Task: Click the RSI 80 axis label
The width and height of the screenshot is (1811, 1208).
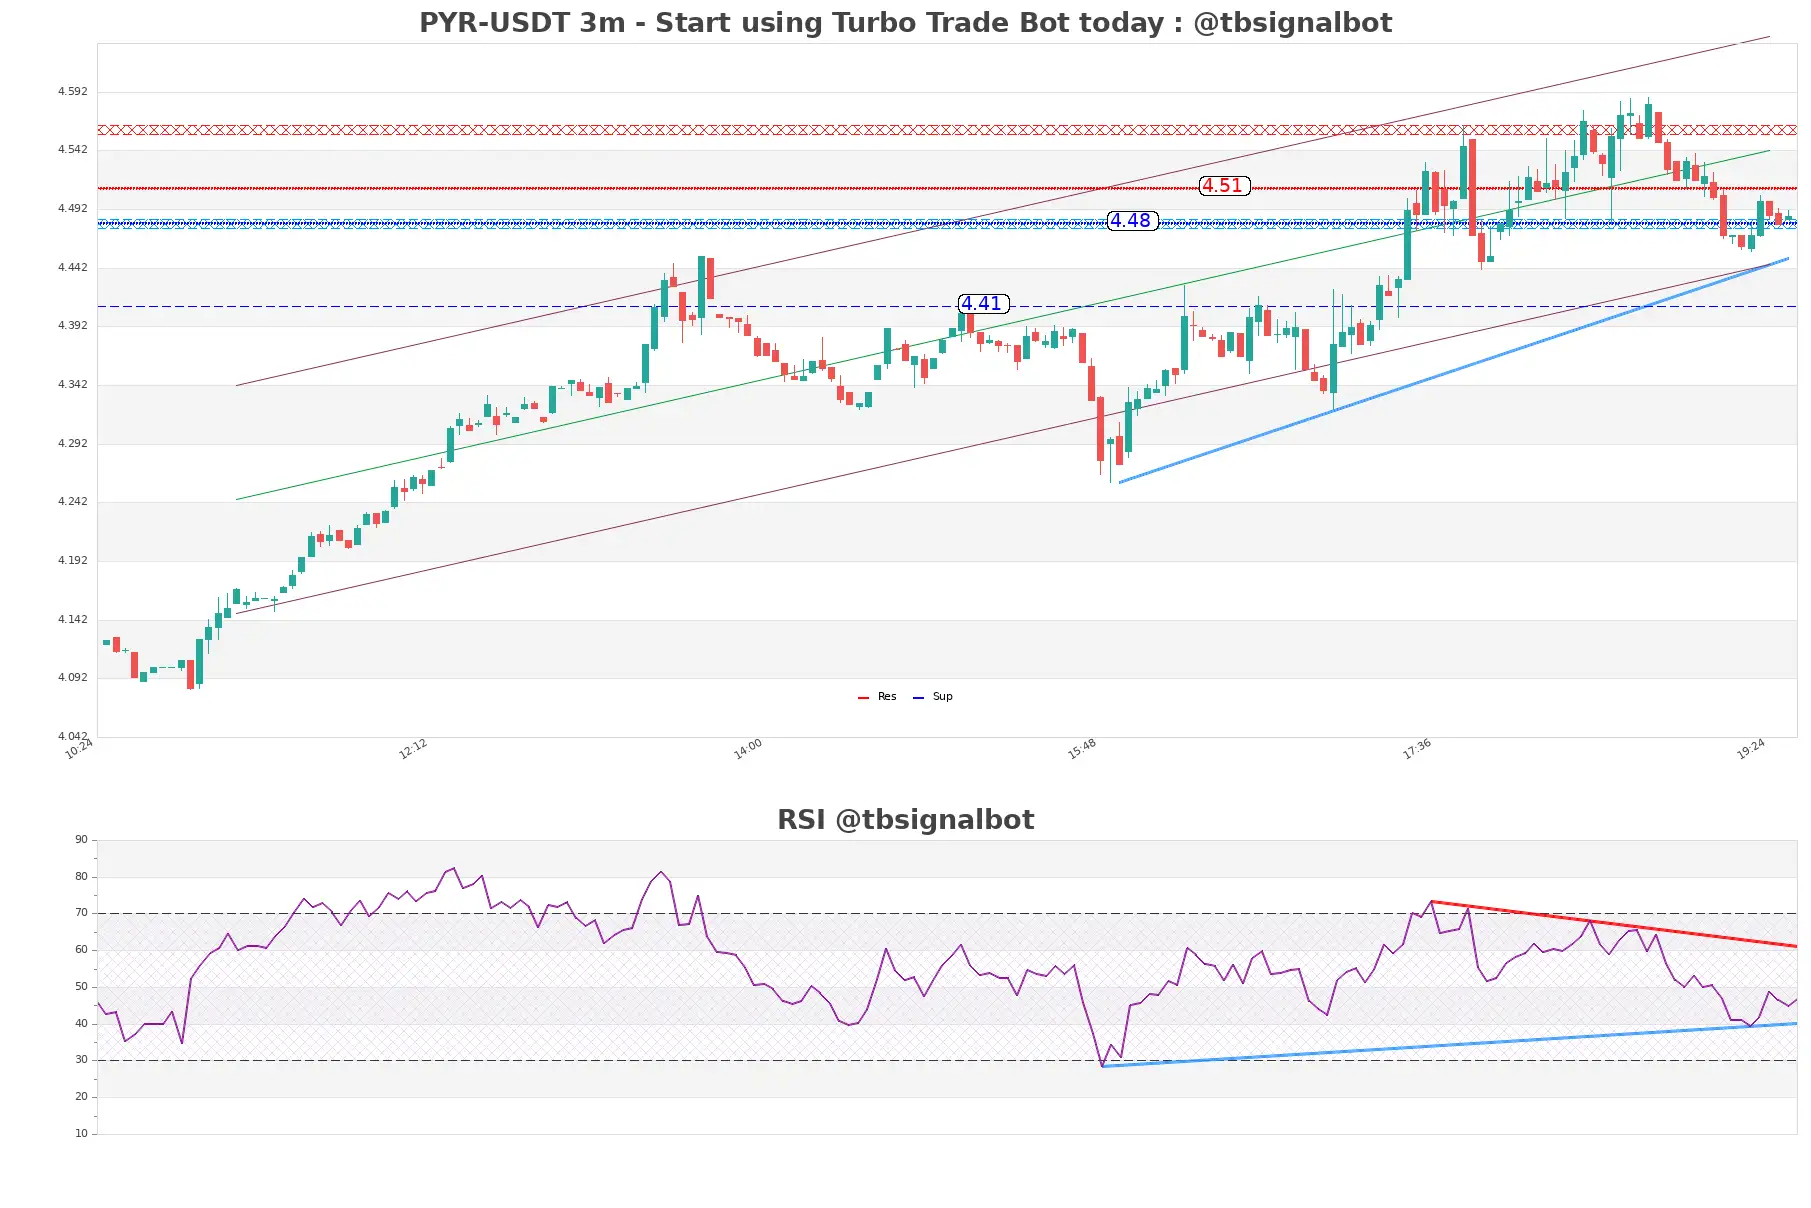Action: pos(82,877)
